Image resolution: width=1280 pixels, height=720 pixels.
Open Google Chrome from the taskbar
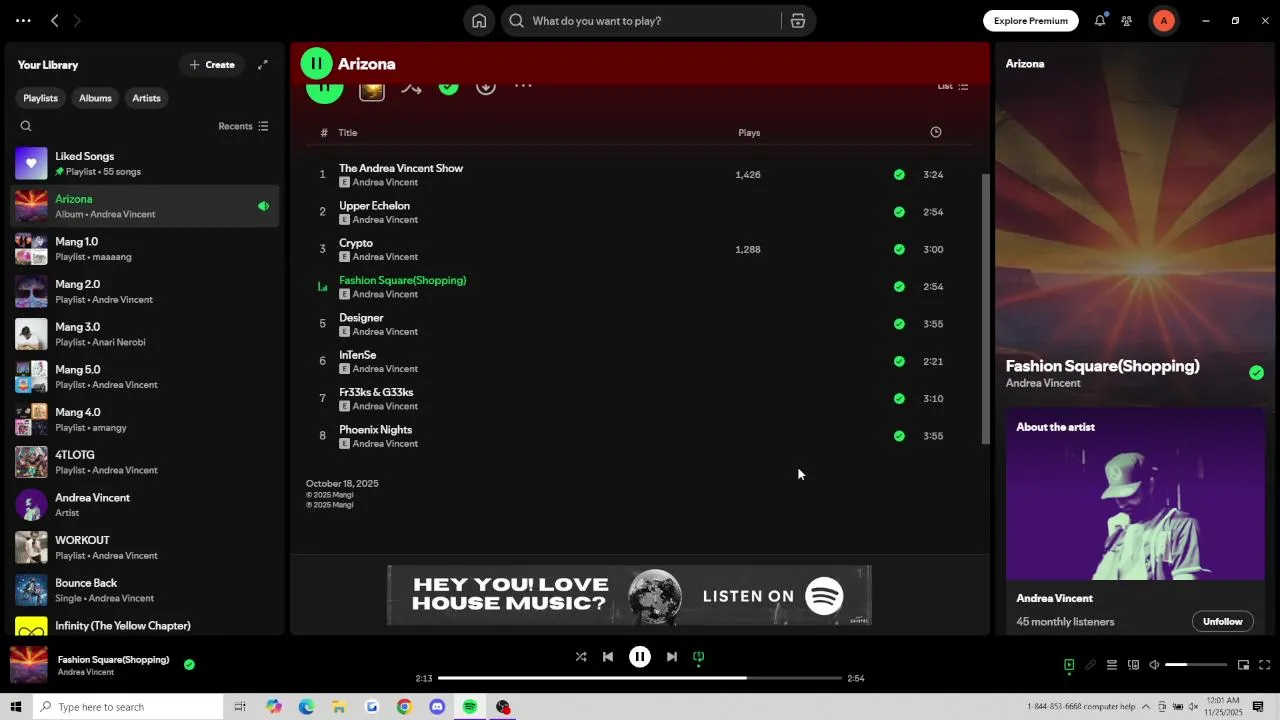[404, 707]
